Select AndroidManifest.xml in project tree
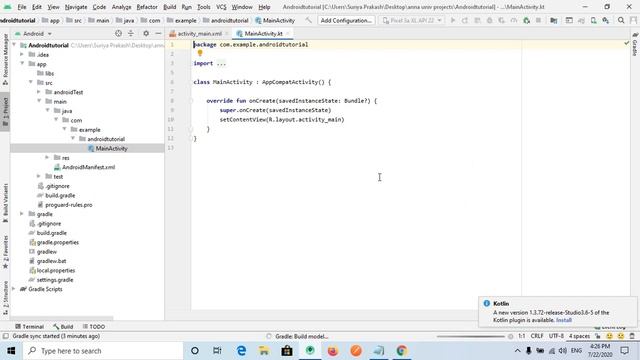 (x=84, y=167)
